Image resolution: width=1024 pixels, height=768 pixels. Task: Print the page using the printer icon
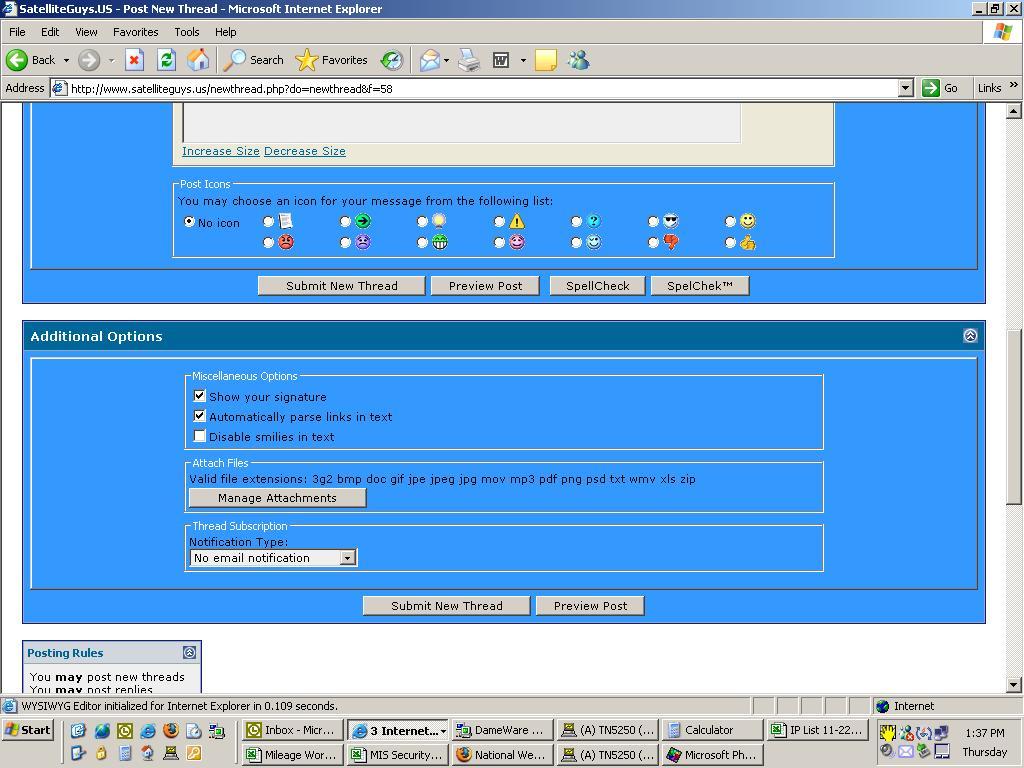469,60
